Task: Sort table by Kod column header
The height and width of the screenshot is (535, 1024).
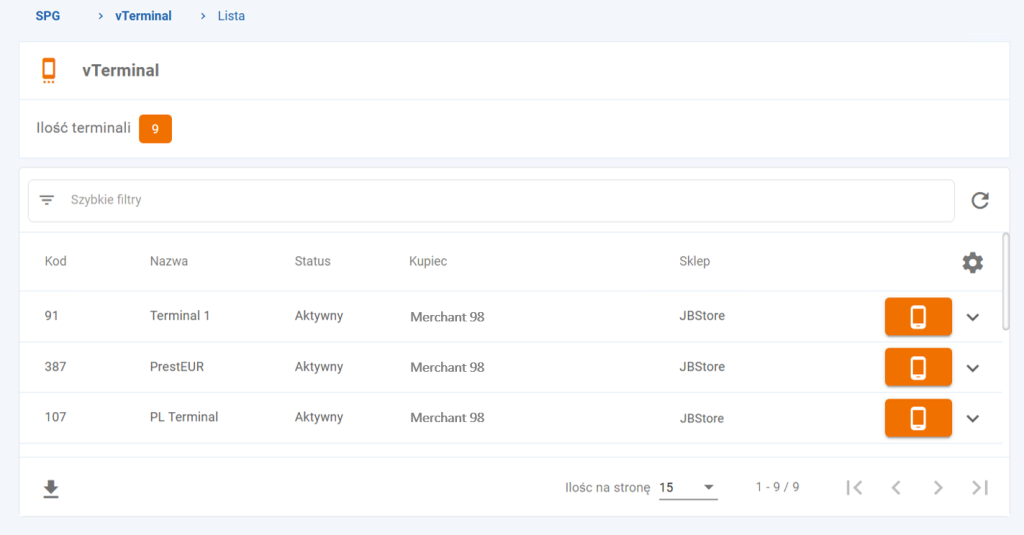Action: 56,261
